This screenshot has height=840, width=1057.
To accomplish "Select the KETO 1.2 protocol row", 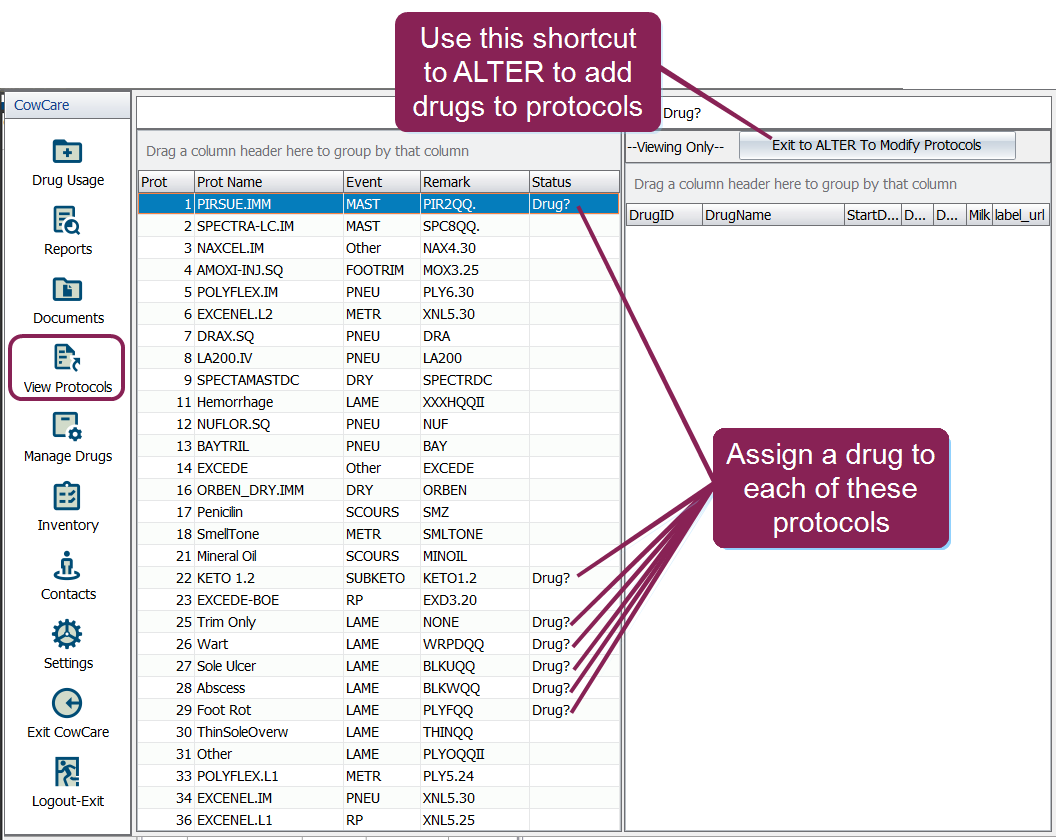I will coord(378,578).
